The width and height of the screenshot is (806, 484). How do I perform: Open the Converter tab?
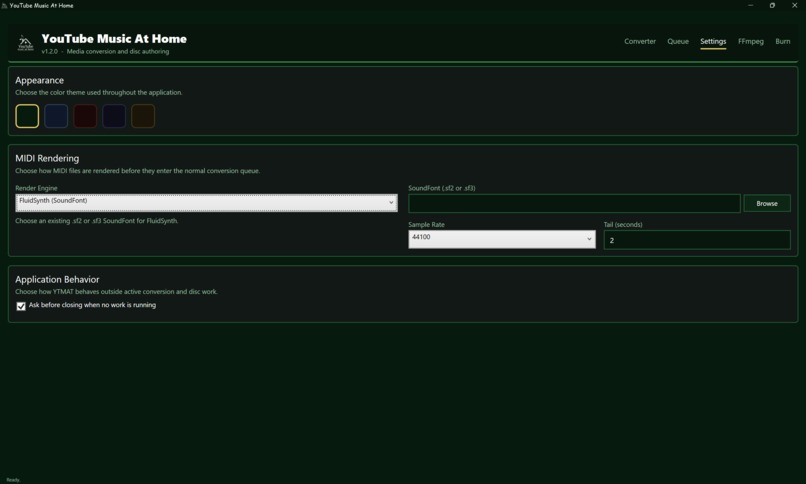click(639, 41)
